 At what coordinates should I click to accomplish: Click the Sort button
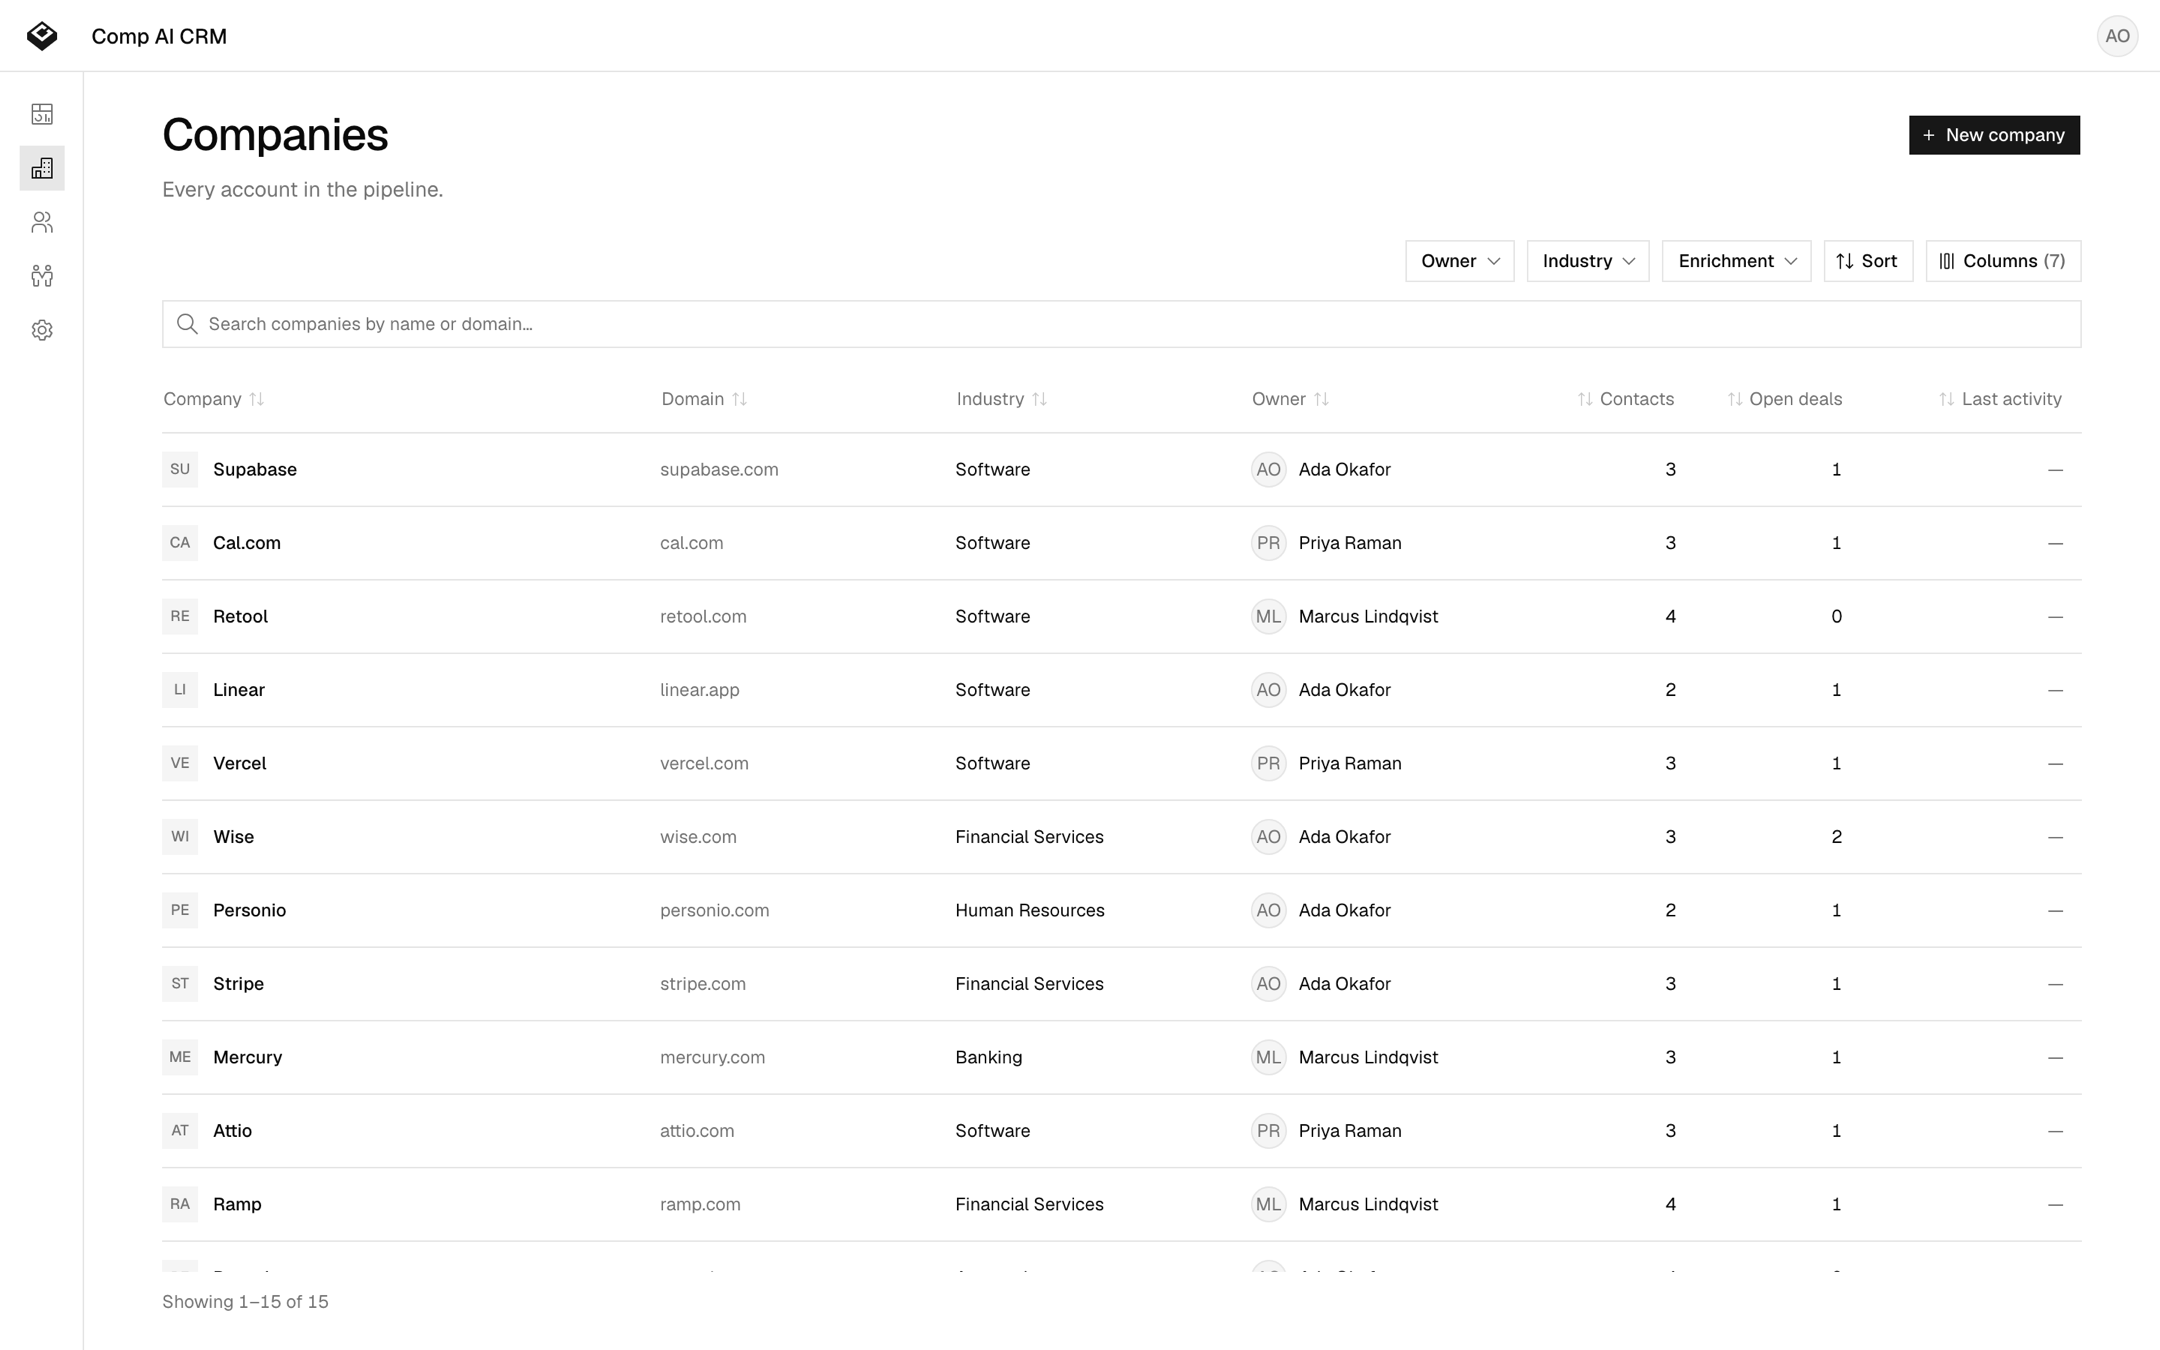pos(1868,261)
